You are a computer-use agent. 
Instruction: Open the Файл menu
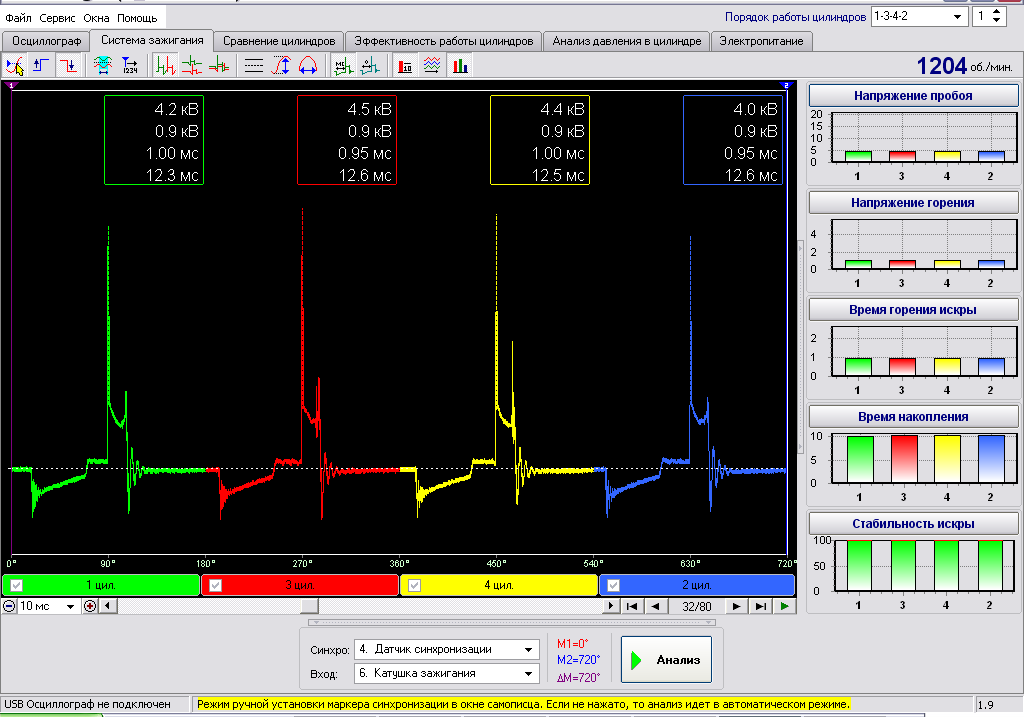(18, 18)
